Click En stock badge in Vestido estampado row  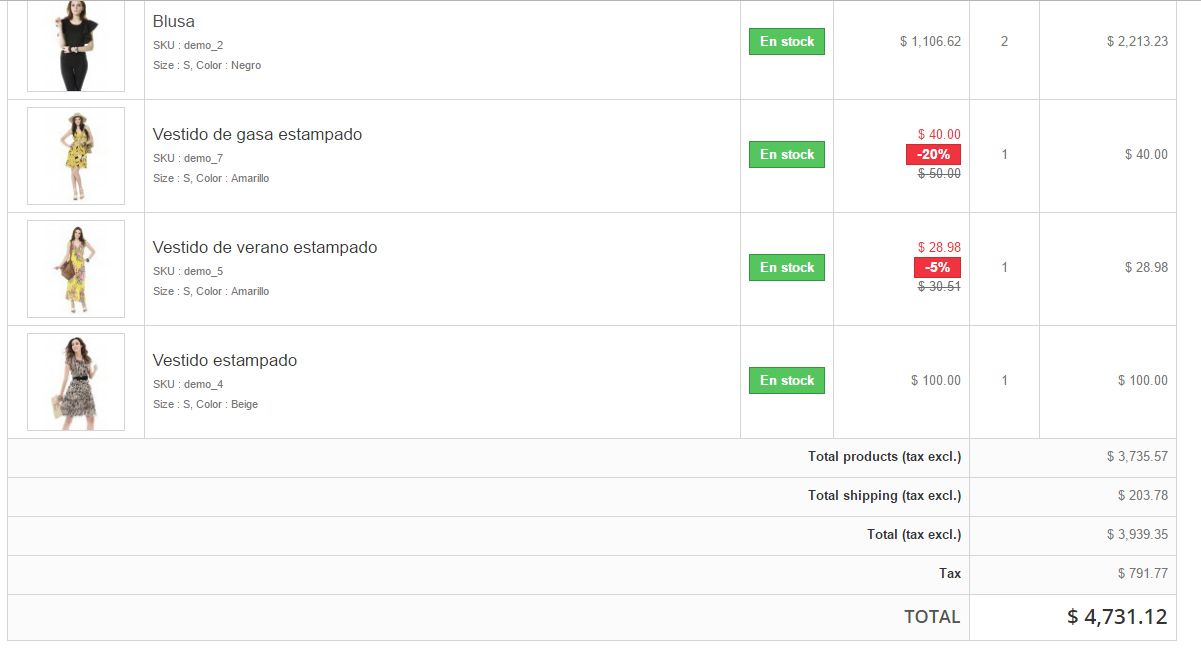pos(787,380)
